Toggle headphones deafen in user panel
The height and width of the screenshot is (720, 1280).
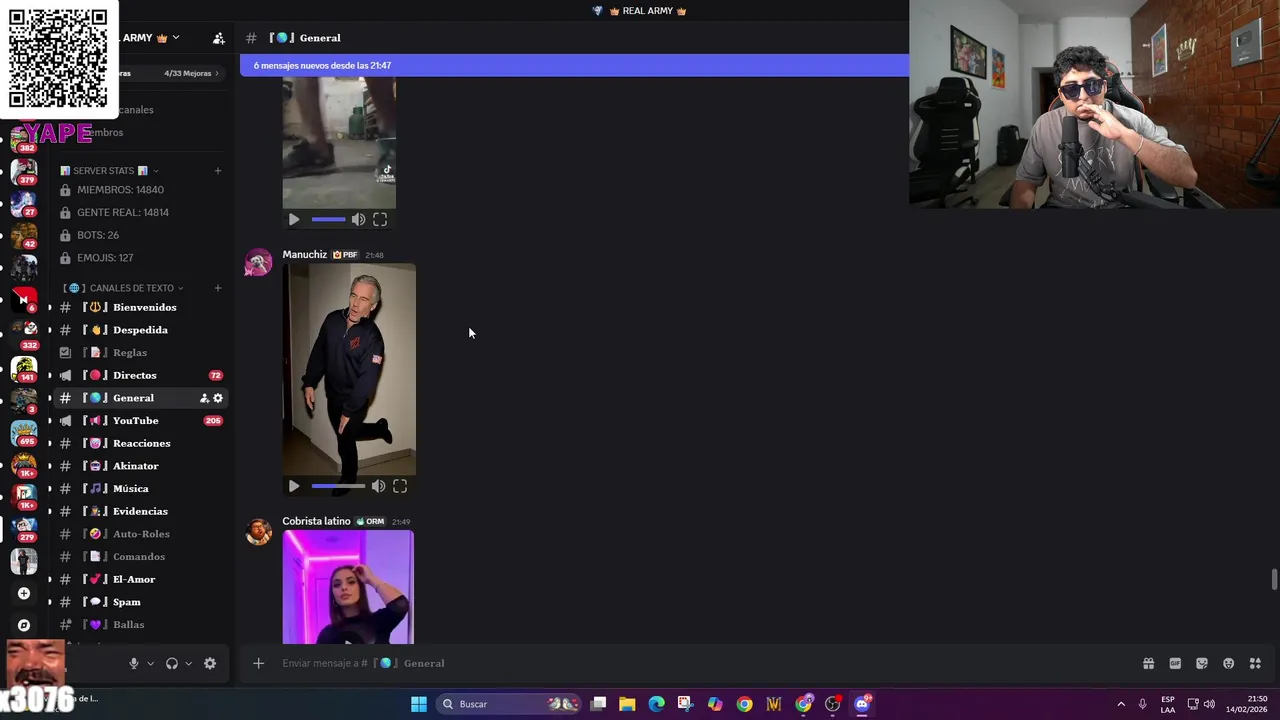[x=172, y=663]
